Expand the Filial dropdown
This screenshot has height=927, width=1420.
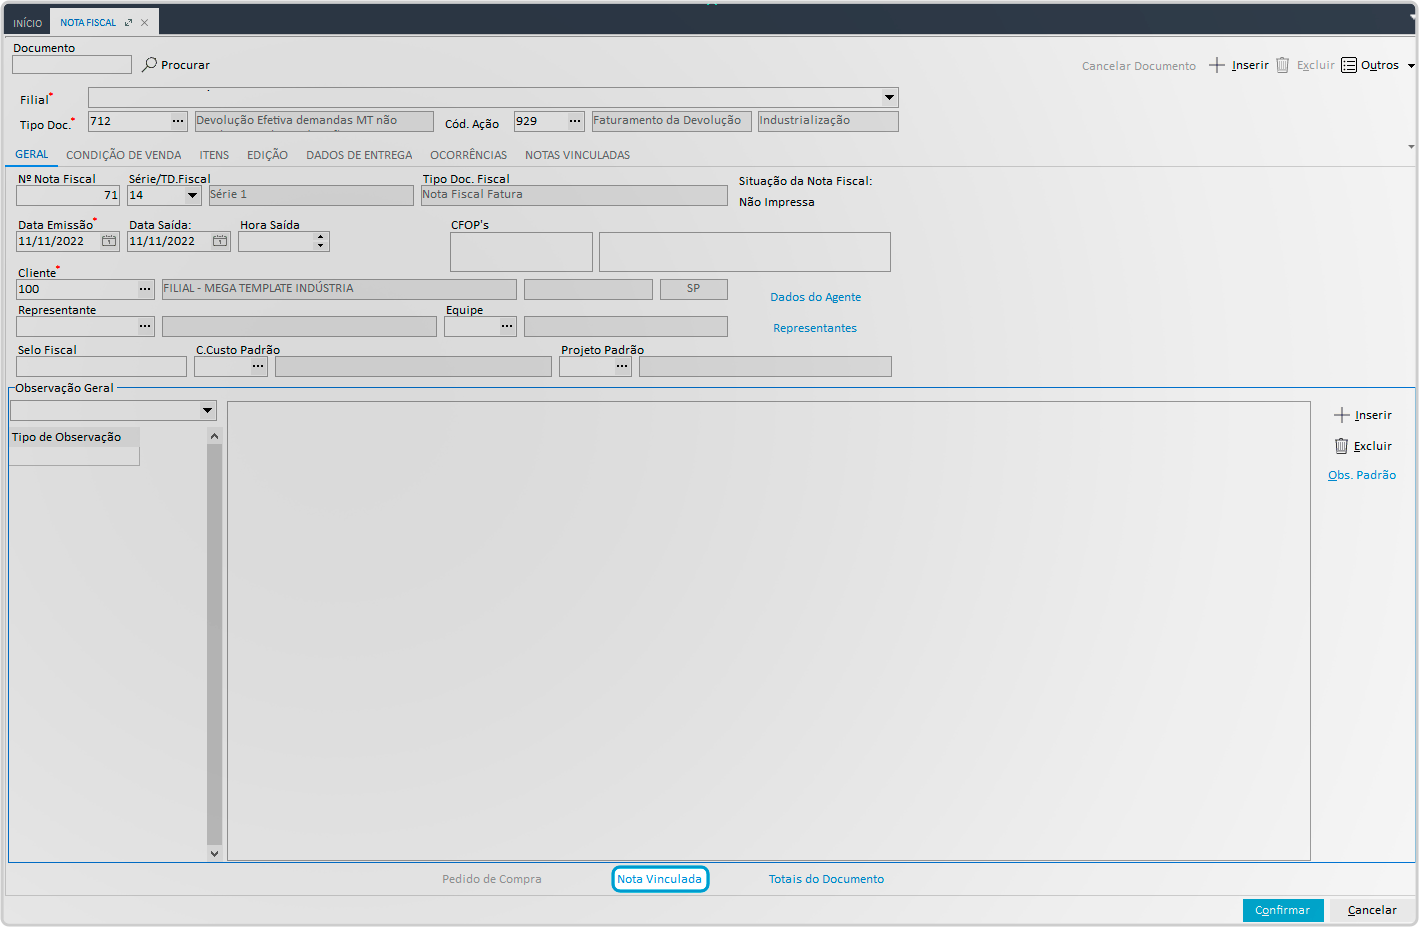point(888,97)
